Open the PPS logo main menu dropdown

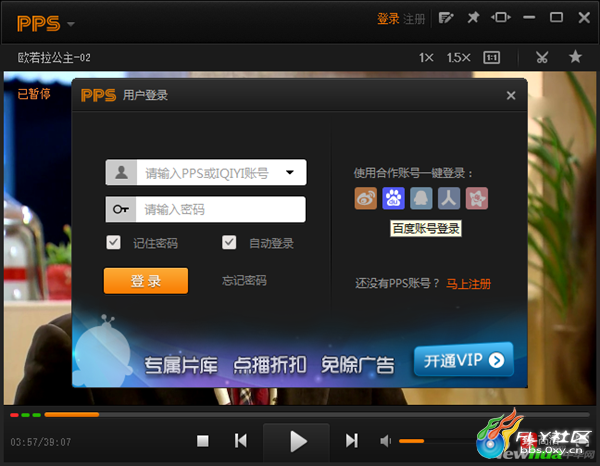point(46,23)
